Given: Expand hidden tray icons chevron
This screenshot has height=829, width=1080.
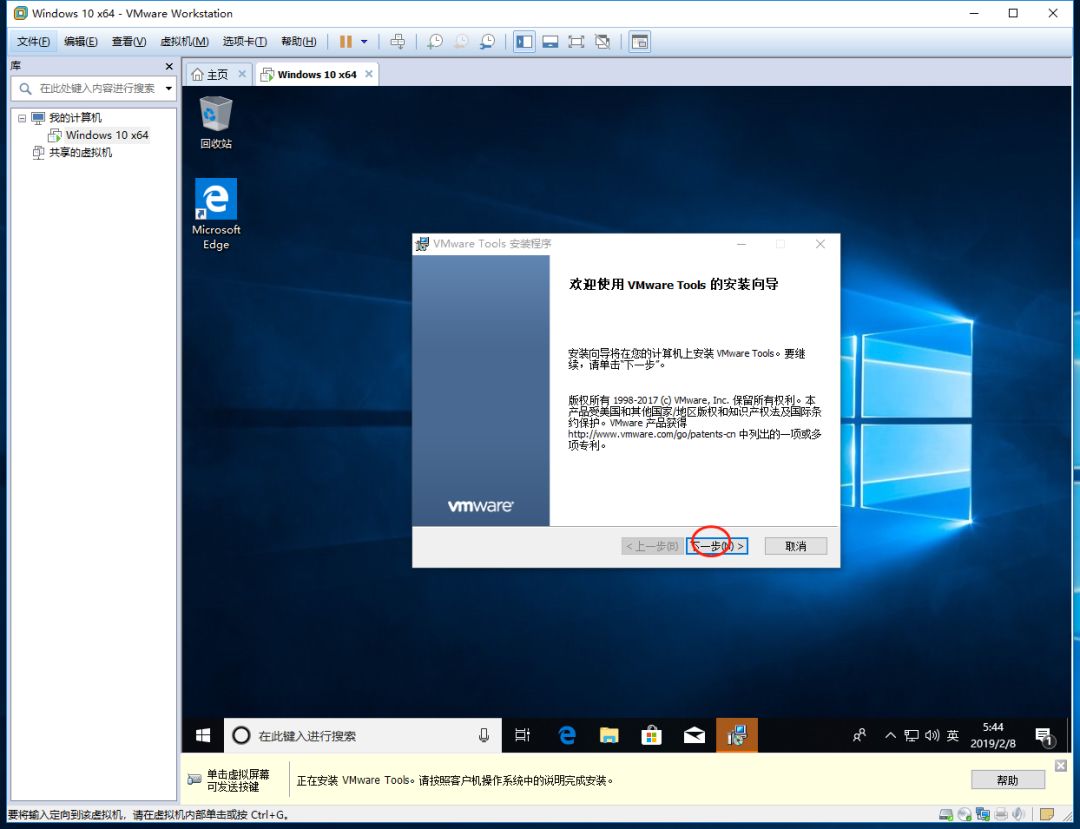Looking at the screenshot, I should pyautogui.click(x=890, y=735).
